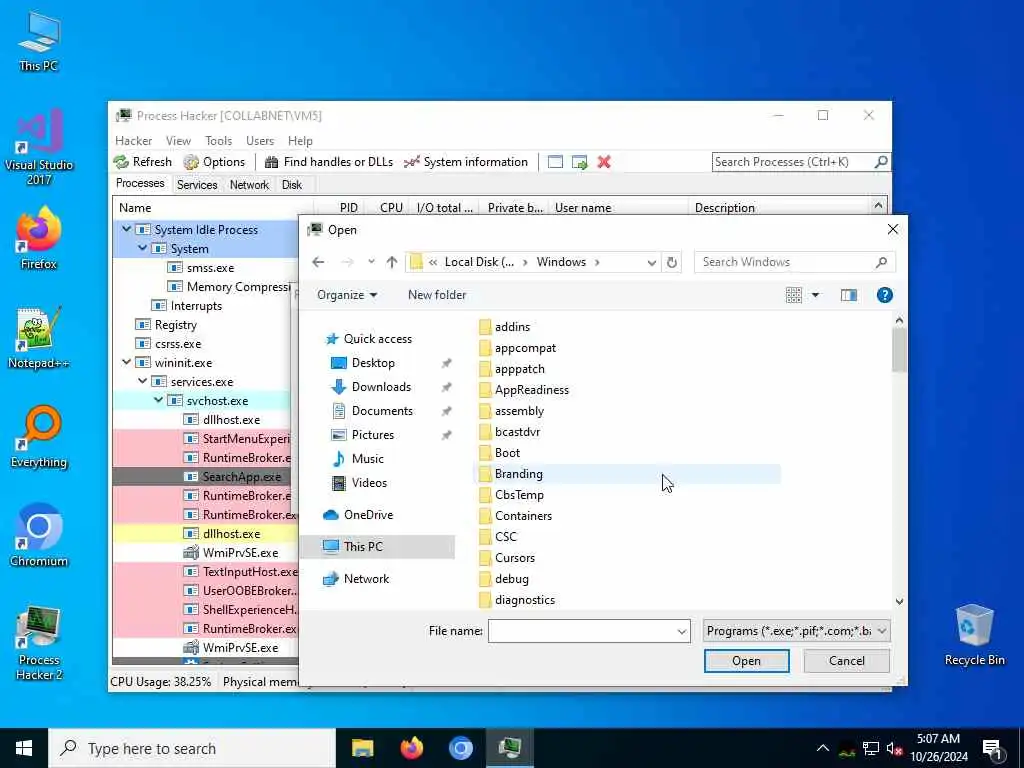This screenshot has width=1024, height=768.
Task: Click Refresh in Process Hacker toolbar
Action: tap(143, 162)
